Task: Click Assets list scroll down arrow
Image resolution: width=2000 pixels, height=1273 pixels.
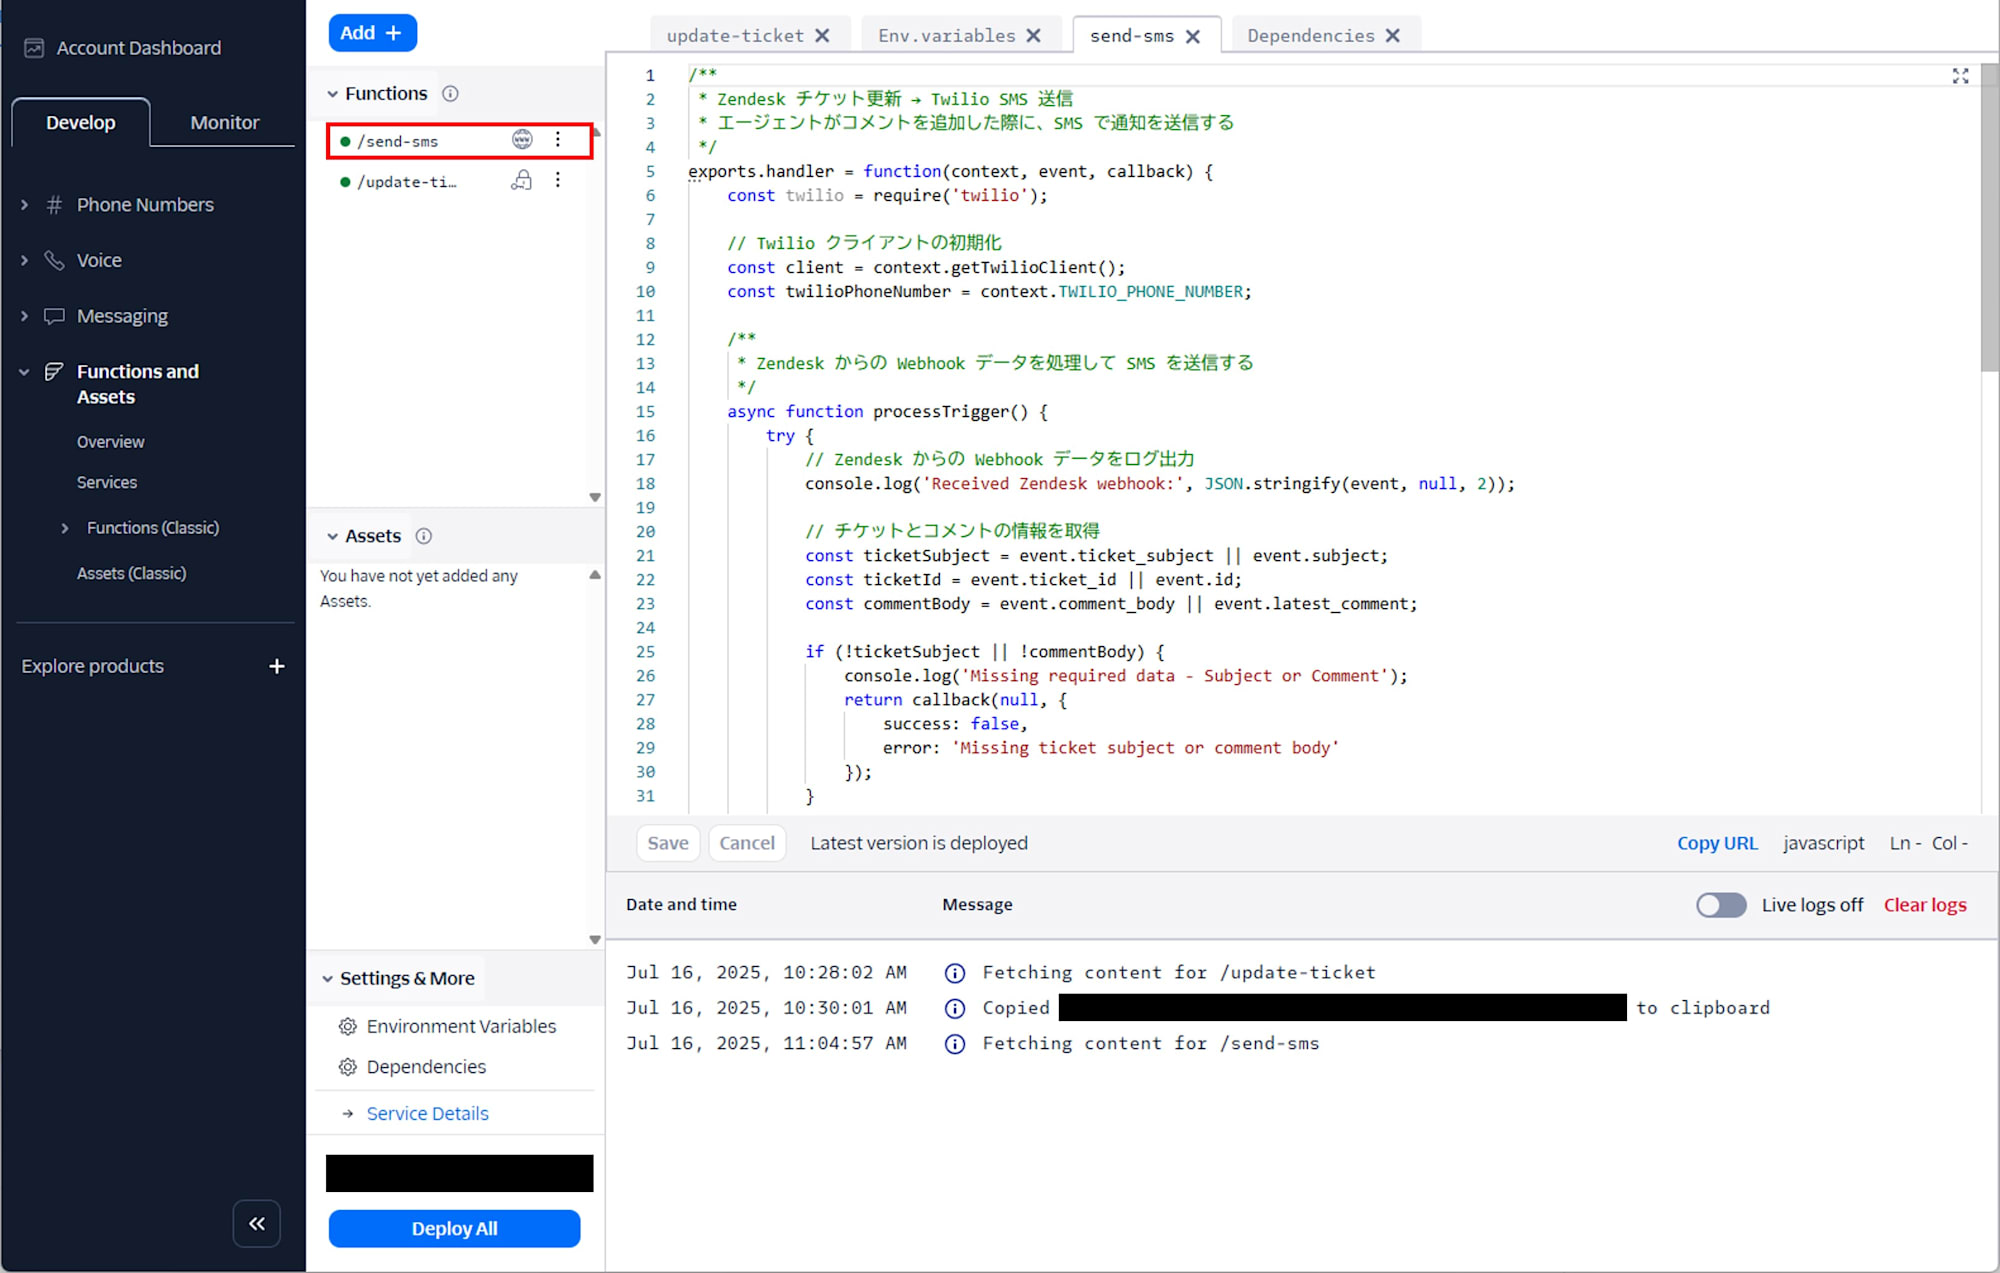Action: [595, 940]
